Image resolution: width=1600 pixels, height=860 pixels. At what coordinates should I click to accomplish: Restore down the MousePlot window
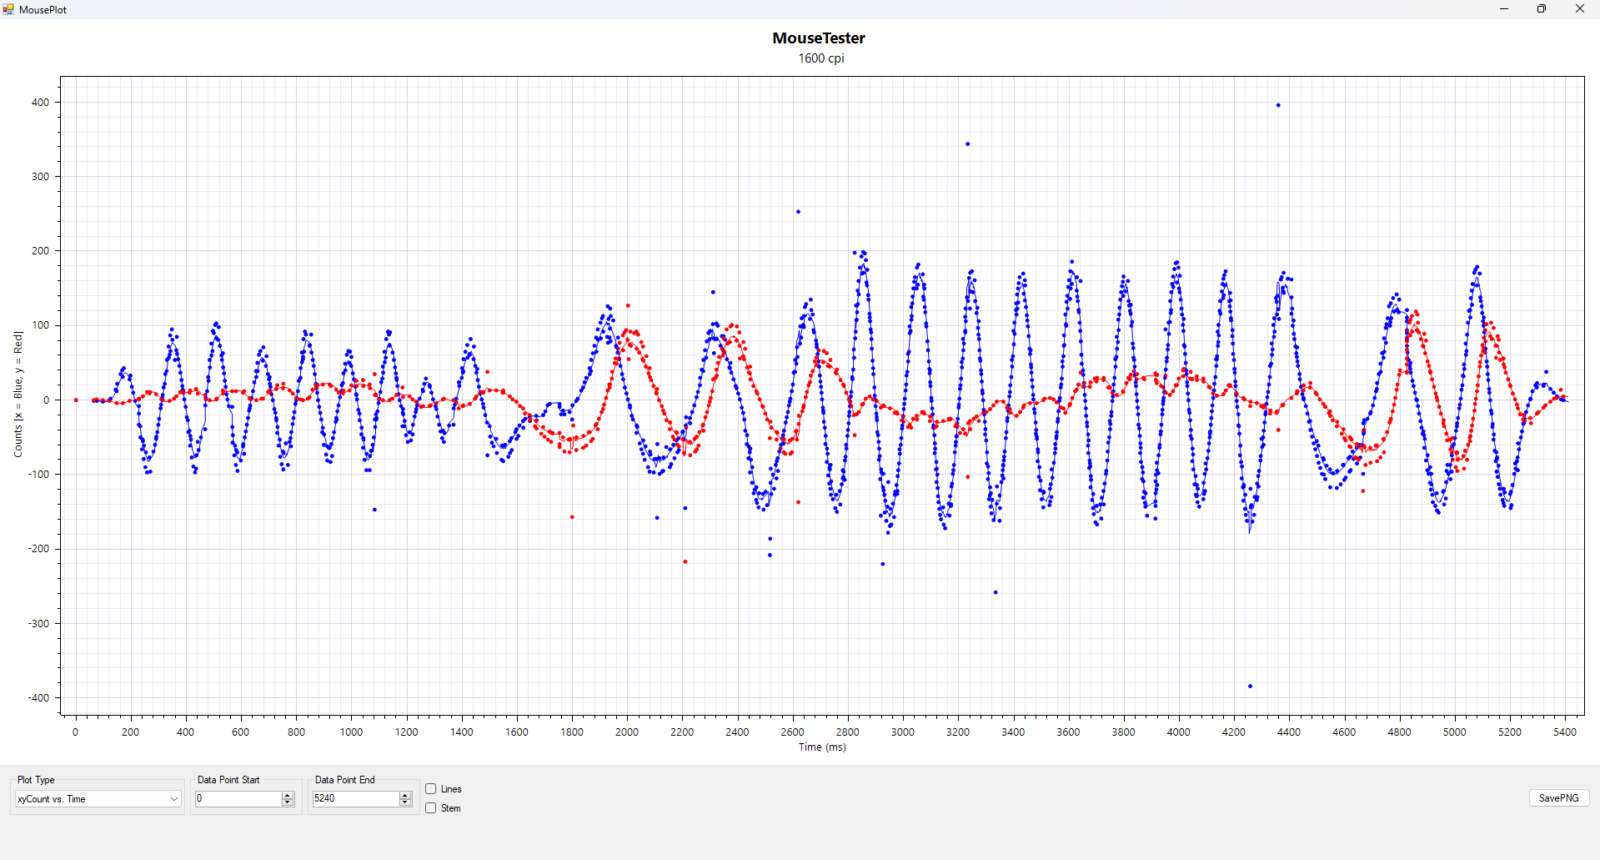point(1542,9)
